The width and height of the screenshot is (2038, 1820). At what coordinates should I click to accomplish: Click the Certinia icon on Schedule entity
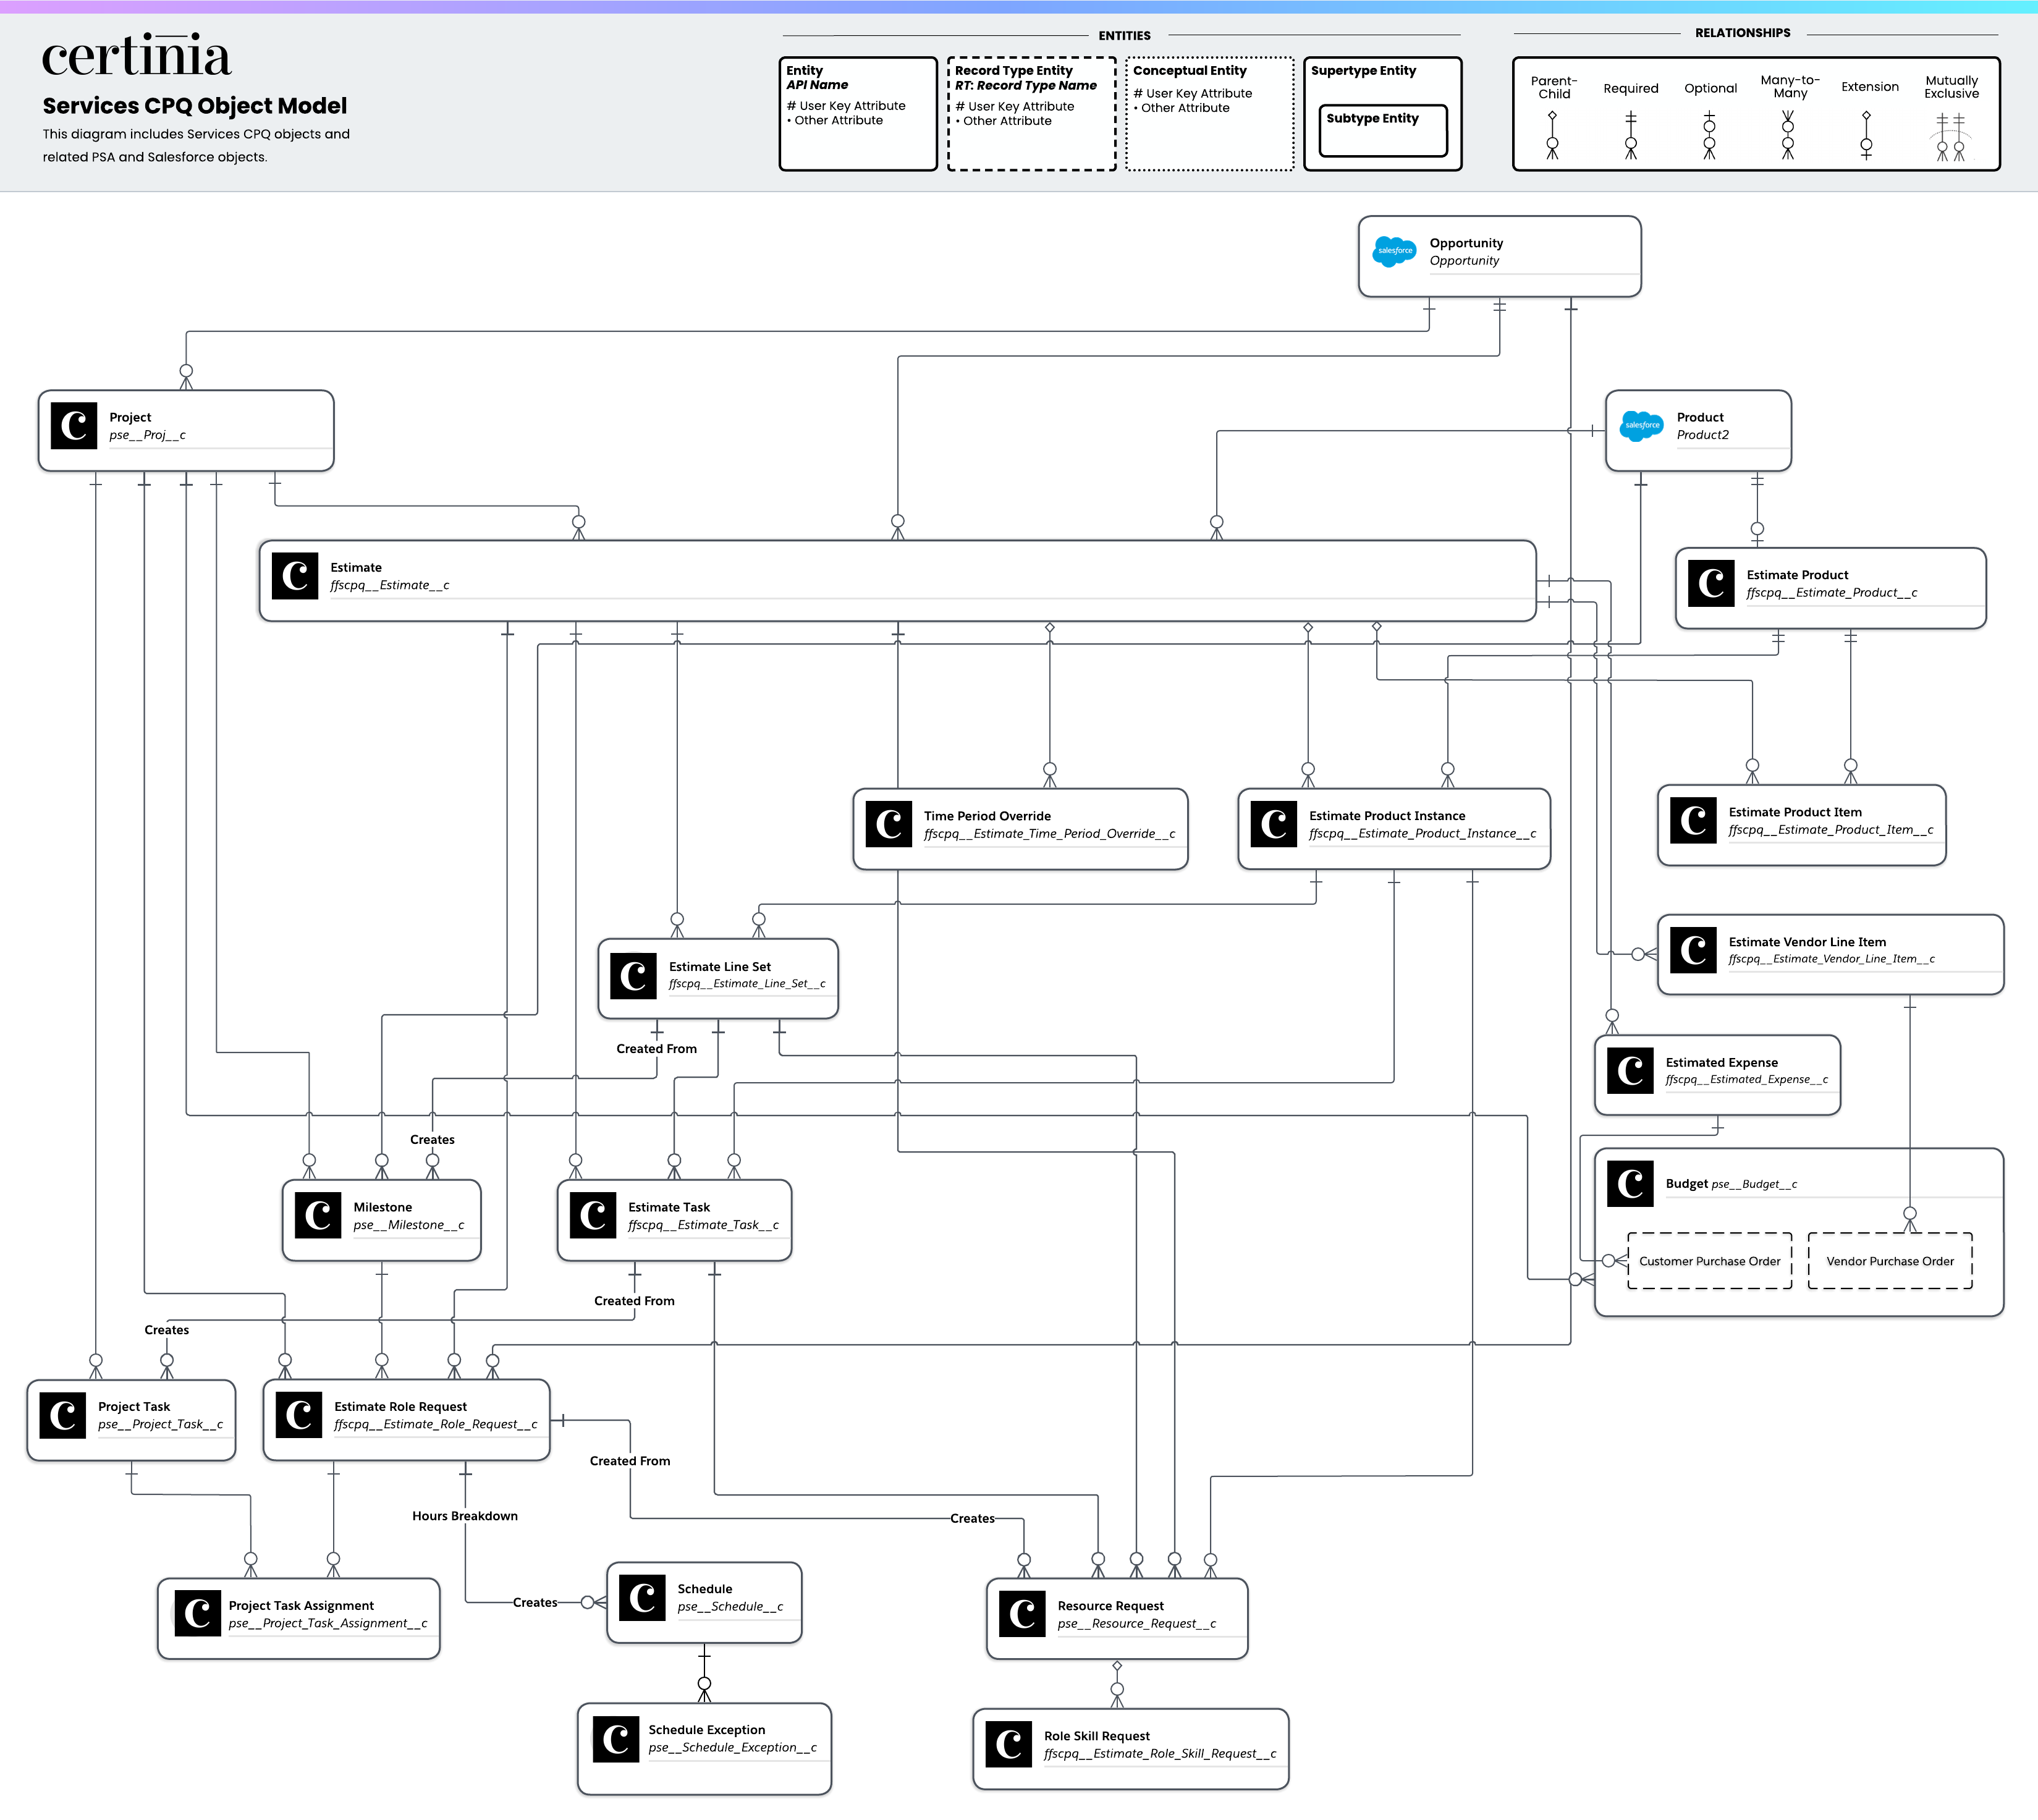click(642, 1597)
